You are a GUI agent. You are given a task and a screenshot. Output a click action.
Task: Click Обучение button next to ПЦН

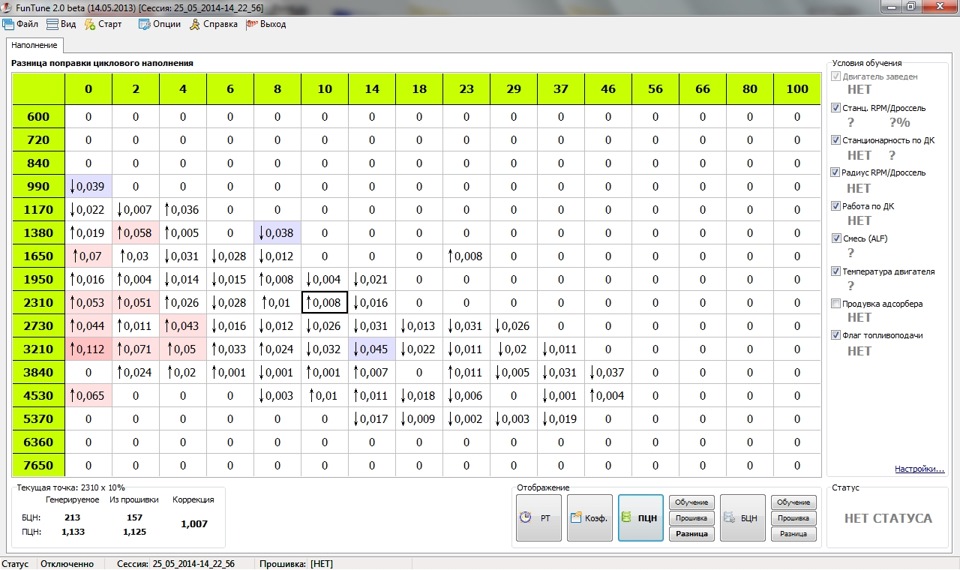pyautogui.click(x=692, y=502)
